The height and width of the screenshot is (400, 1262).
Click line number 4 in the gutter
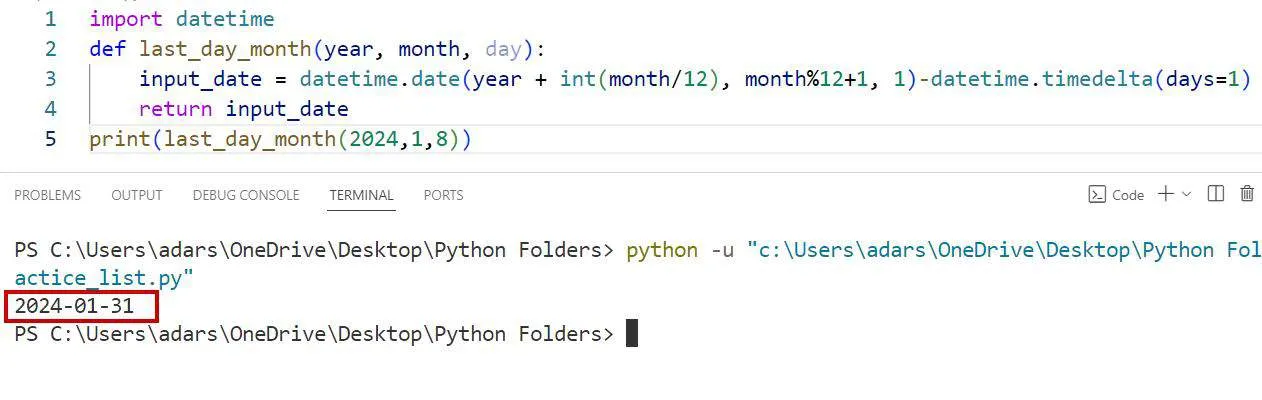[50, 109]
